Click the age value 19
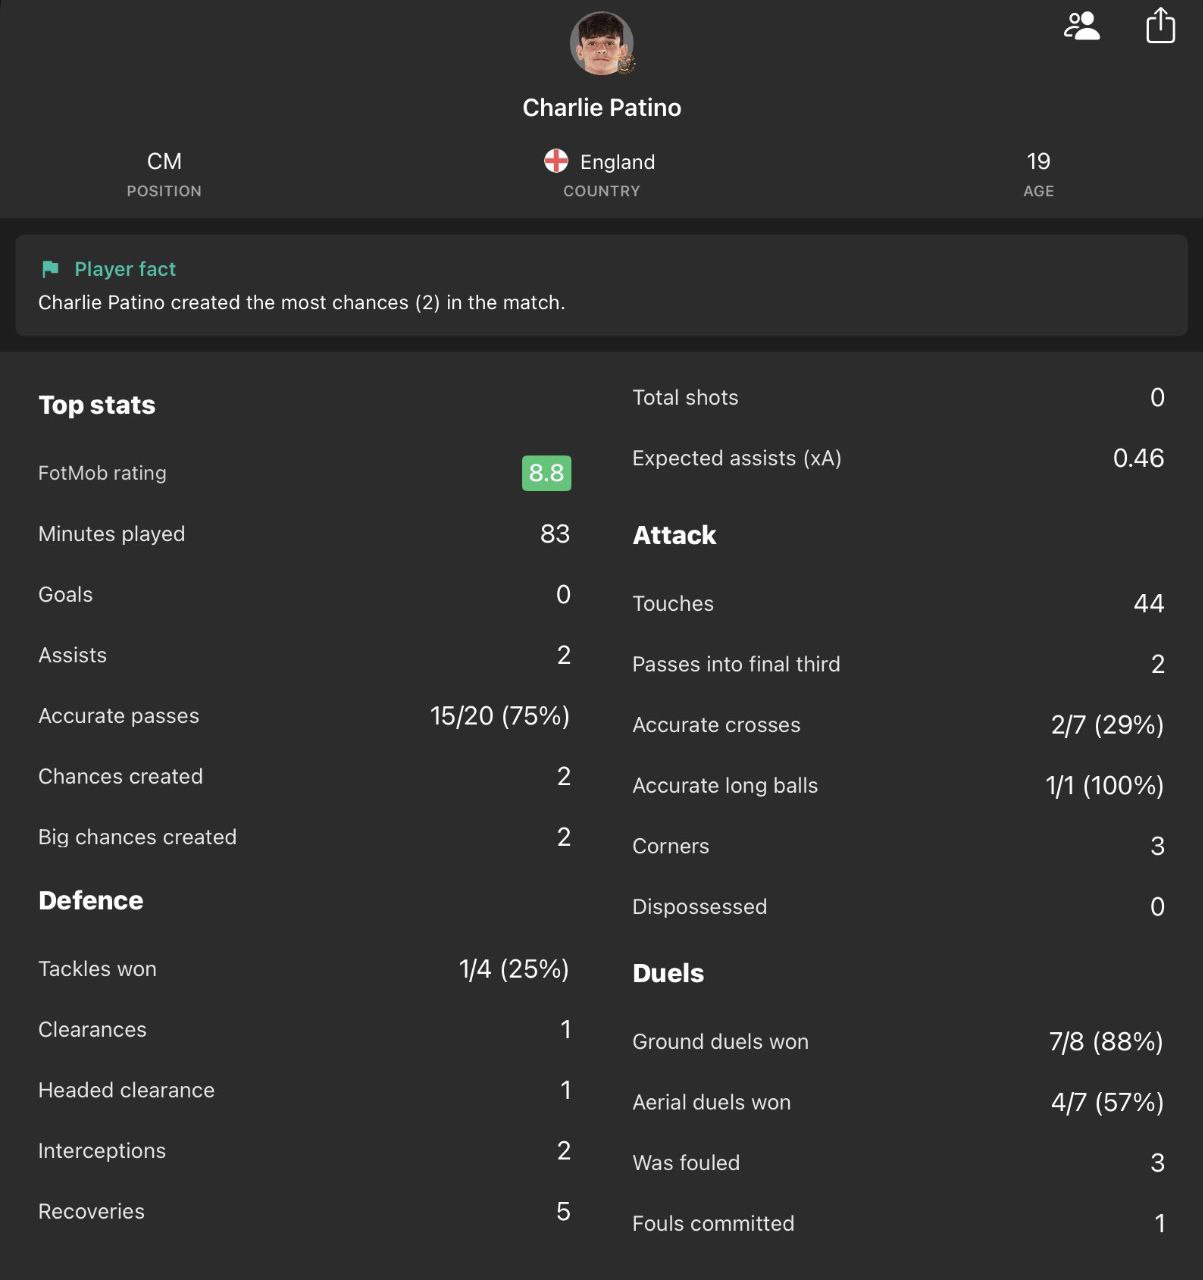Image resolution: width=1203 pixels, height=1280 pixels. pyautogui.click(x=1038, y=162)
